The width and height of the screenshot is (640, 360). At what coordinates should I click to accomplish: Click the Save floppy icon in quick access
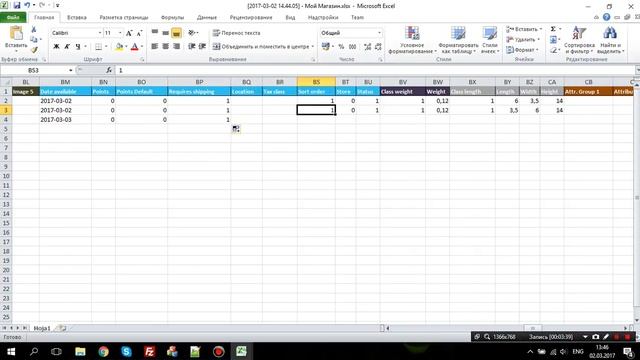click(x=17, y=5)
